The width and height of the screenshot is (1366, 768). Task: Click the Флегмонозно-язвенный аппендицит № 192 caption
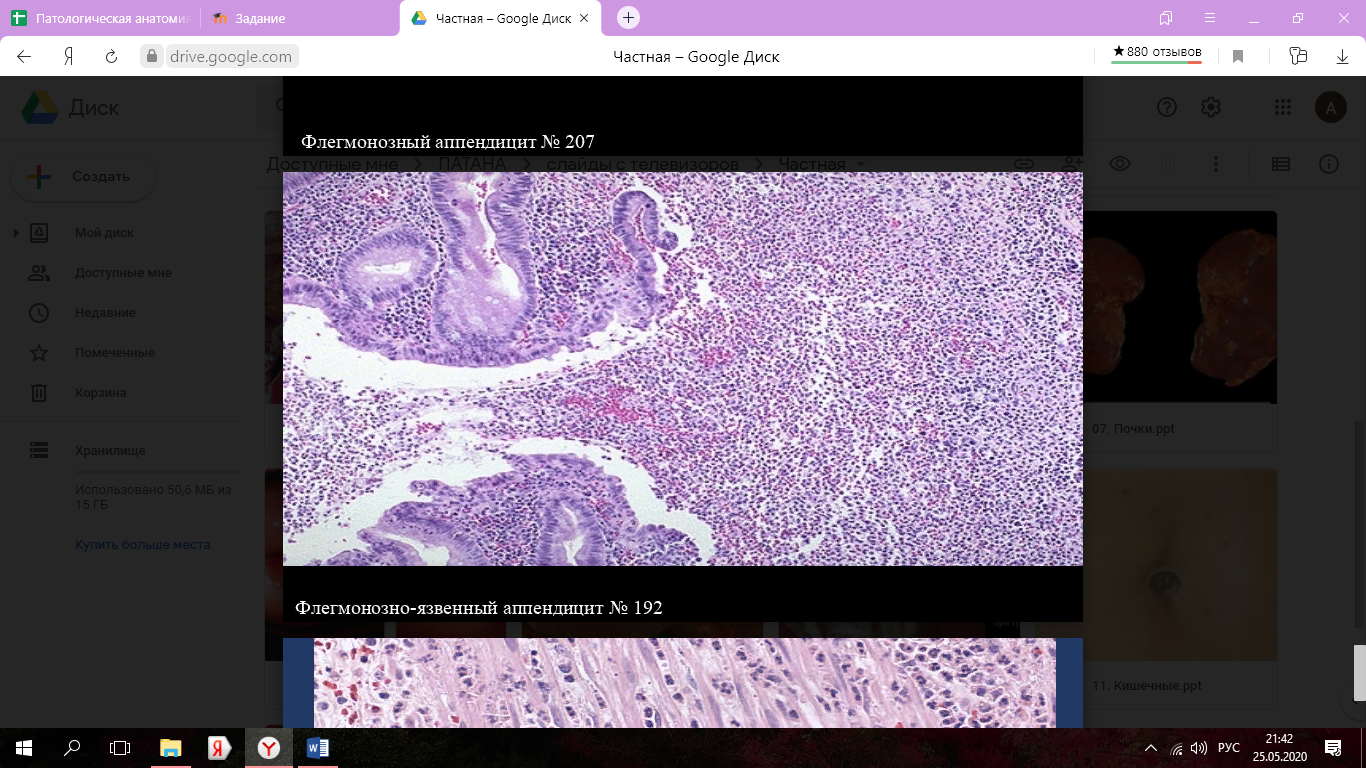pyautogui.click(x=479, y=608)
